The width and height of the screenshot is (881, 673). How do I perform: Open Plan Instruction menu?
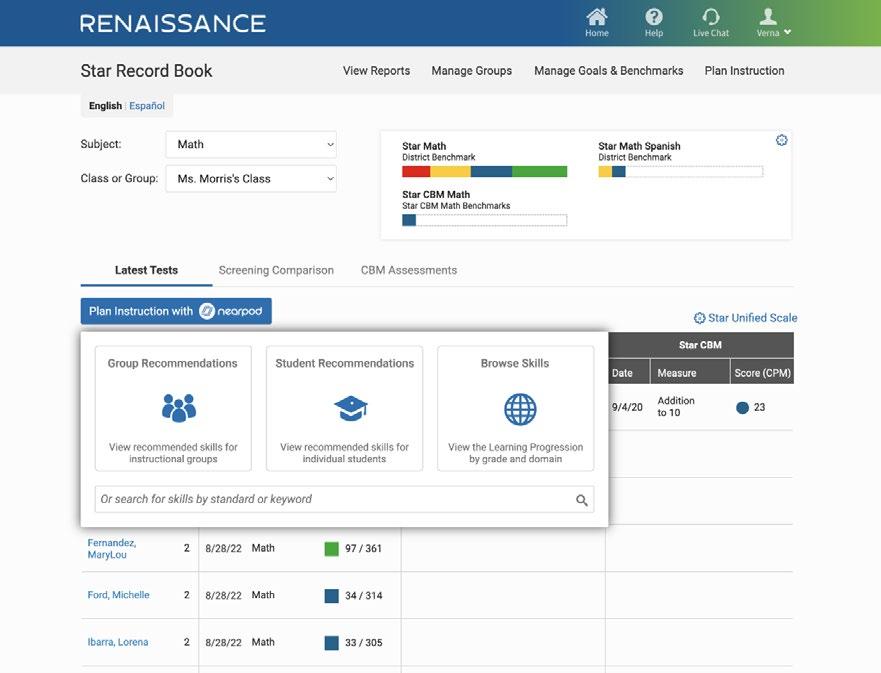[x=744, y=71]
